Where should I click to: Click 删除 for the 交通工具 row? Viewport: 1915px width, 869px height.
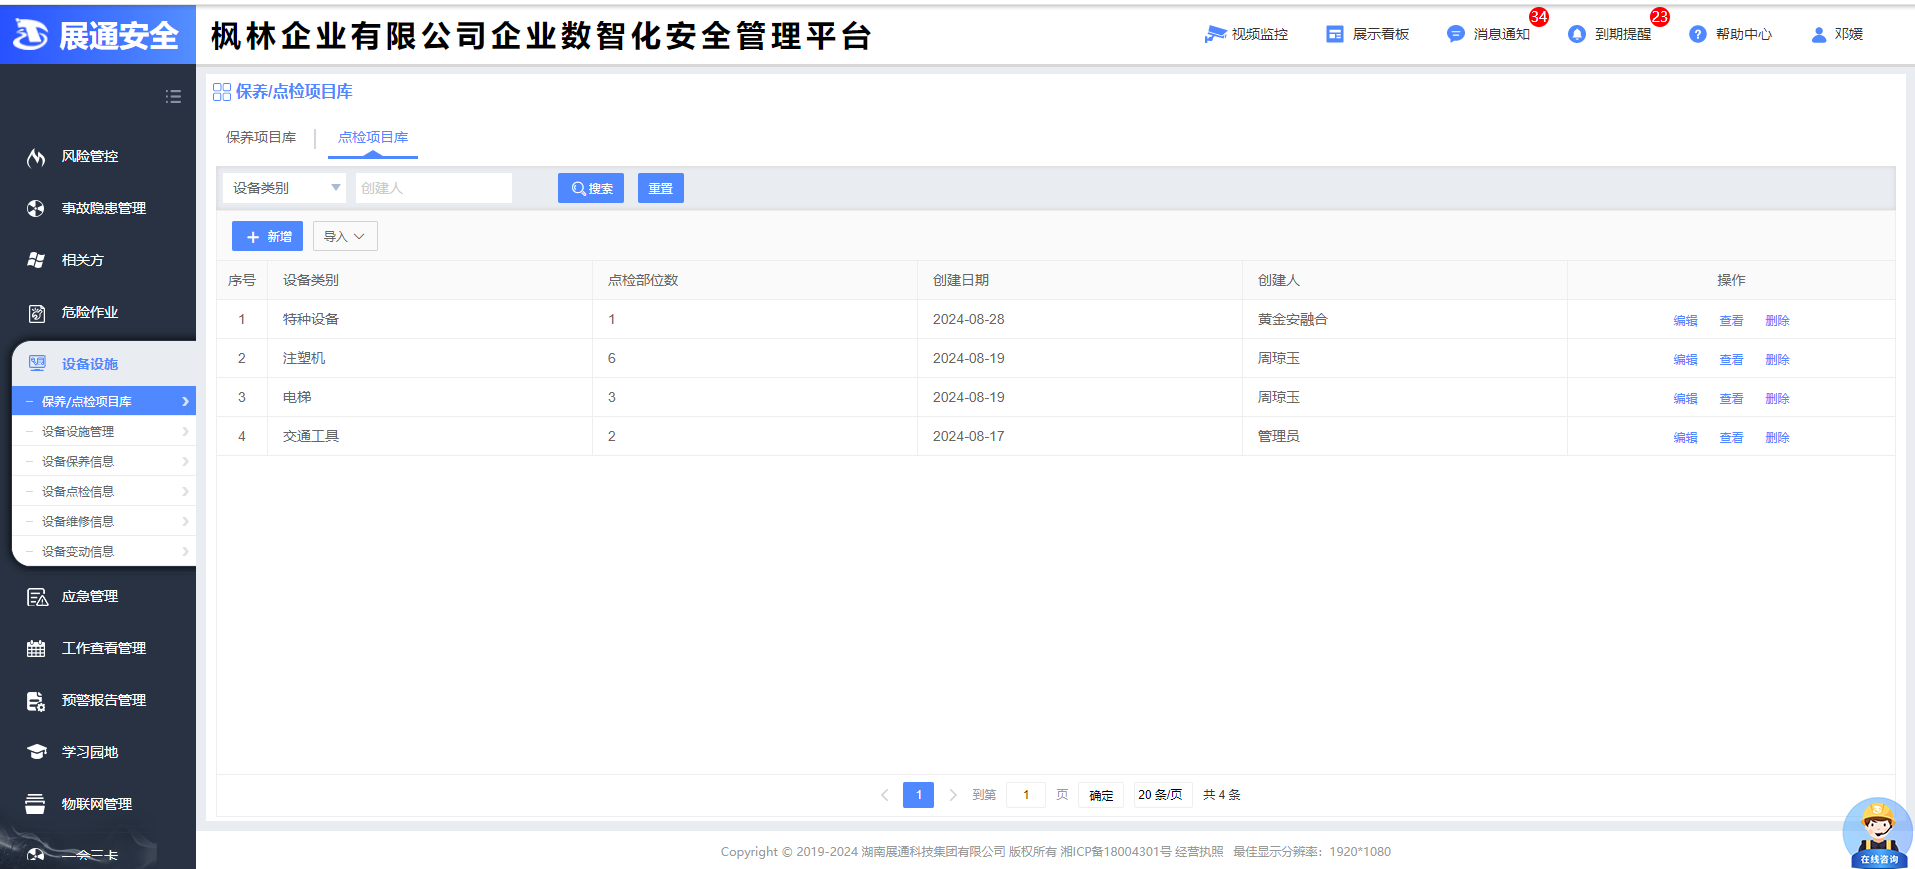[1777, 437]
